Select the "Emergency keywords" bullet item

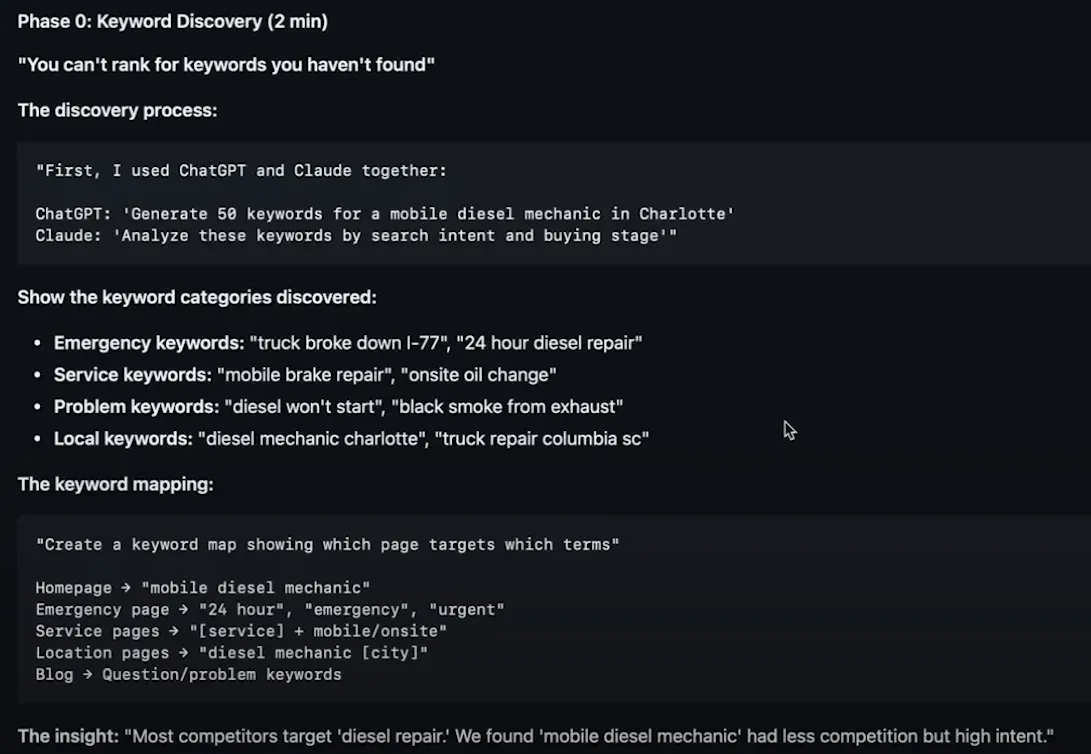pyautogui.click(x=347, y=343)
